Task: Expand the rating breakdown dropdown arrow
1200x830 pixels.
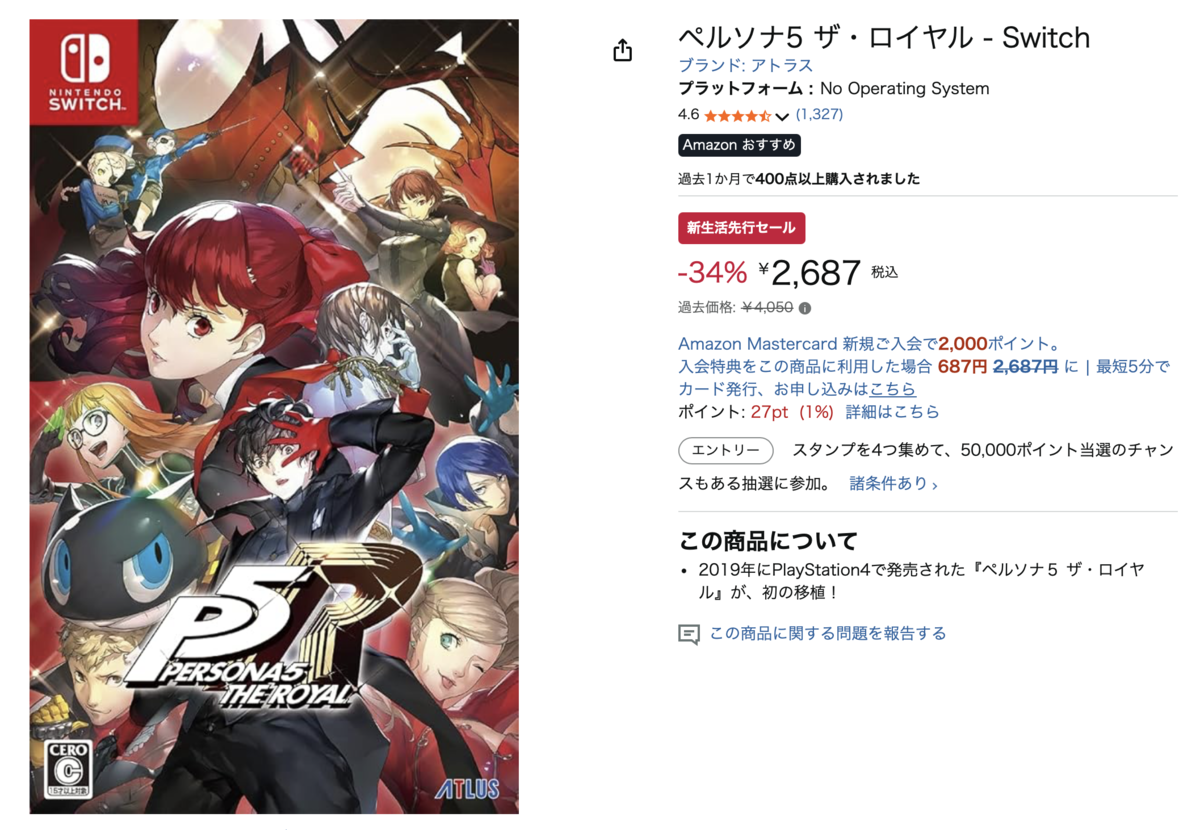Action: tap(782, 116)
